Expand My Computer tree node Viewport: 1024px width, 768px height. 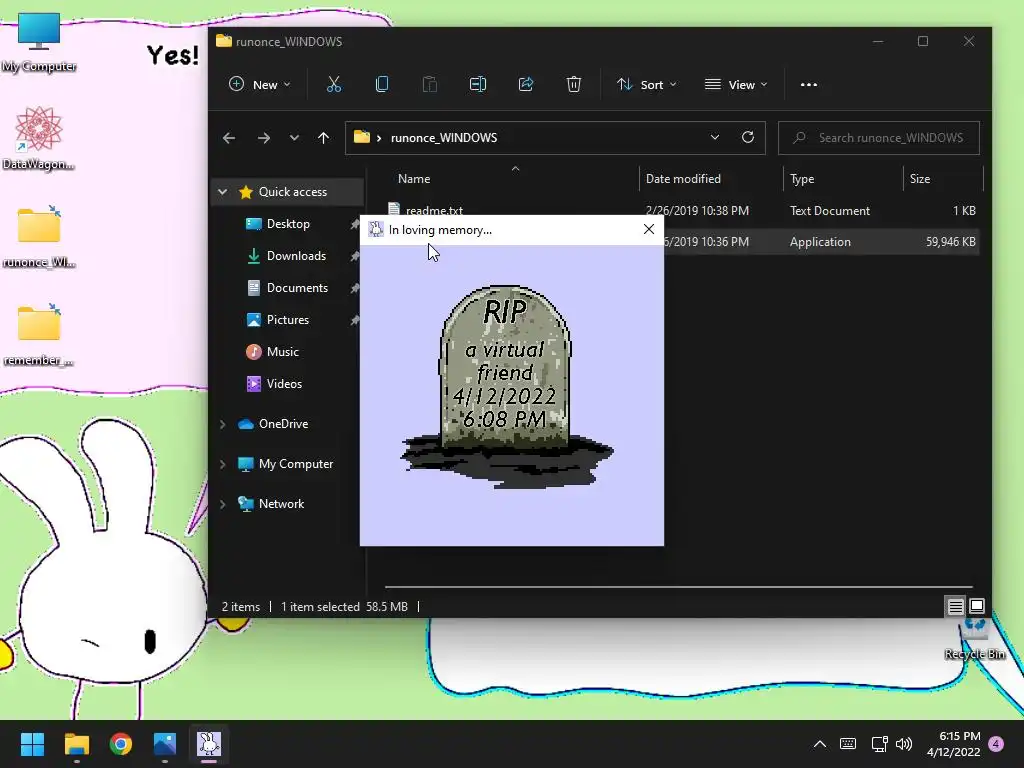tap(223, 464)
